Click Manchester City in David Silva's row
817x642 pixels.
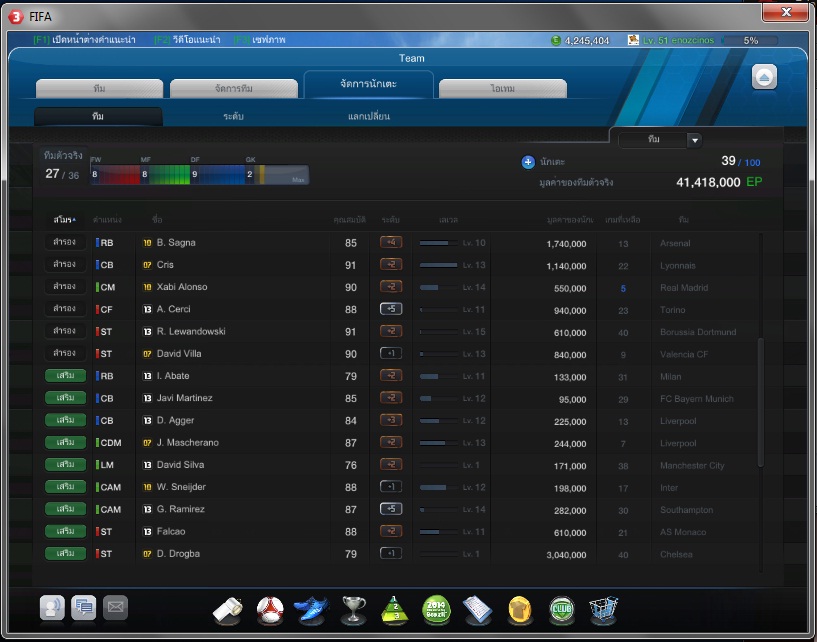point(692,465)
